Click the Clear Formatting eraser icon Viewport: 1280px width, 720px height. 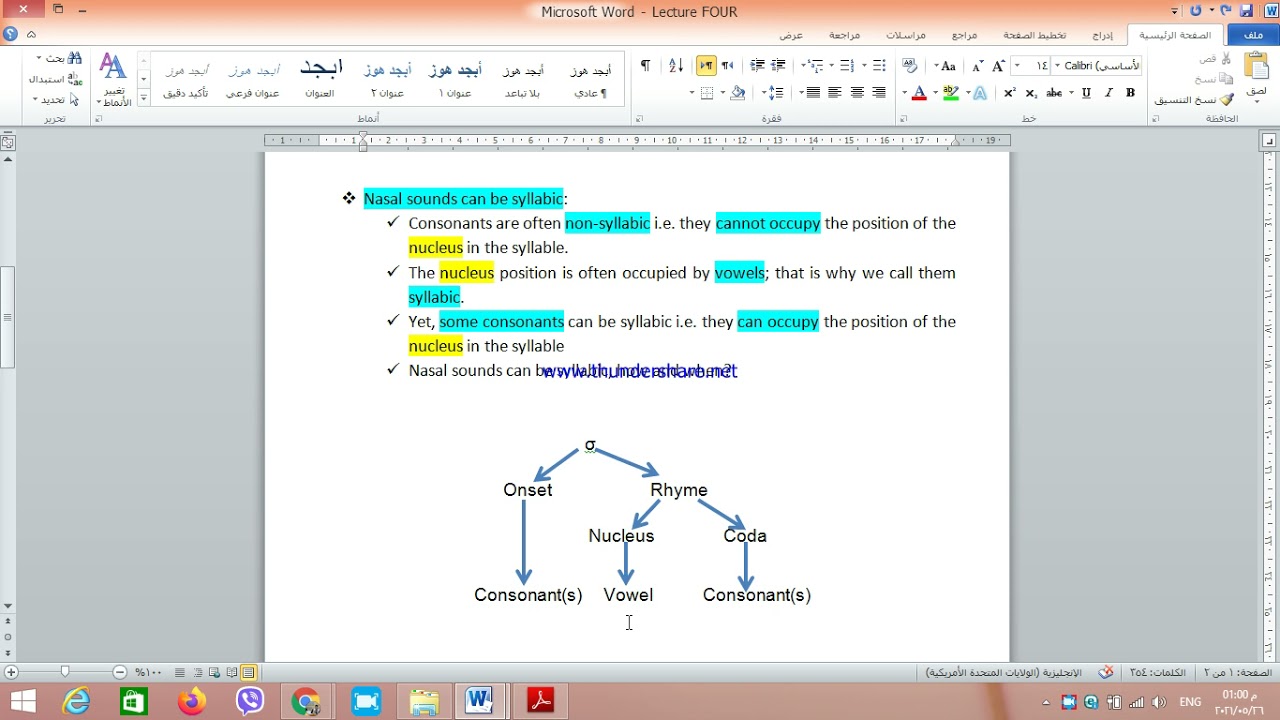tap(909, 66)
